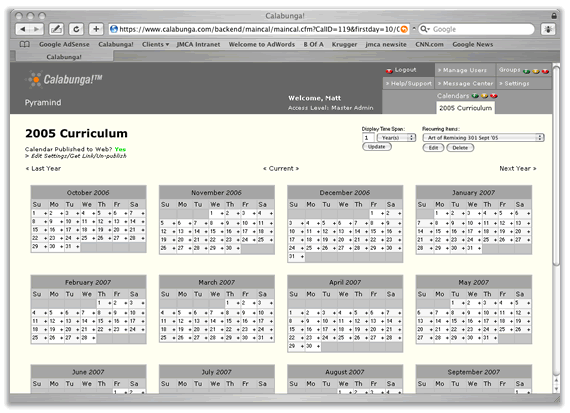Image resolution: width=570 pixels, height=413 pixels.
Task: Open the B Of A bookmark
Action: point(313,44)
